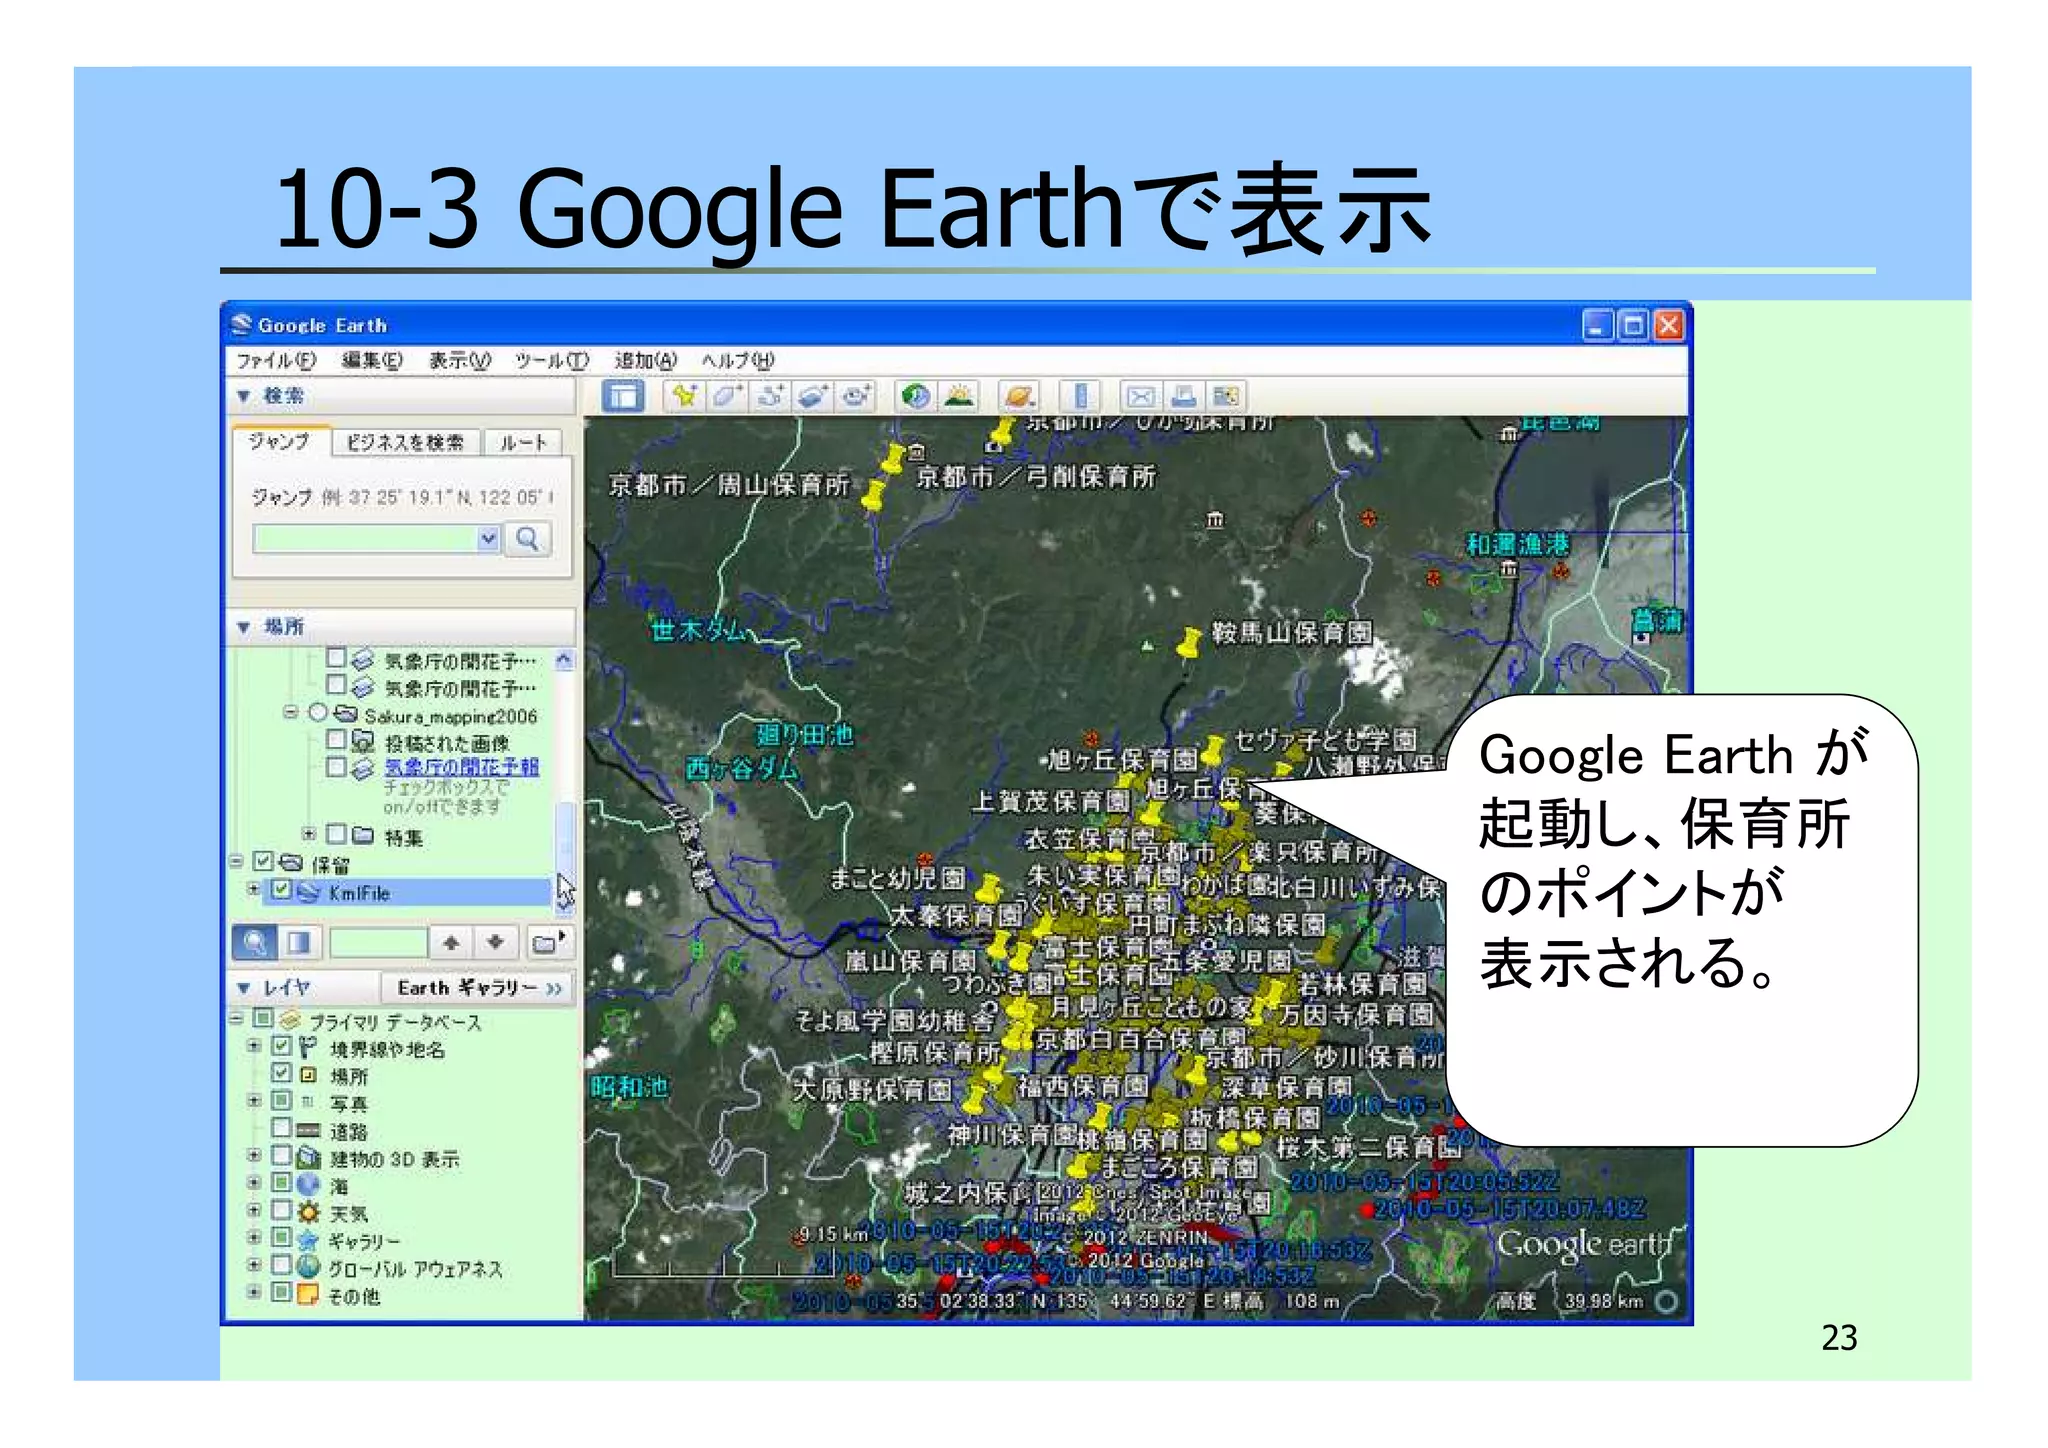Viewport: 2048px width, 1448px height.
Task: Open the 気象庁の開花予報 link
Action: pos(462,768)
